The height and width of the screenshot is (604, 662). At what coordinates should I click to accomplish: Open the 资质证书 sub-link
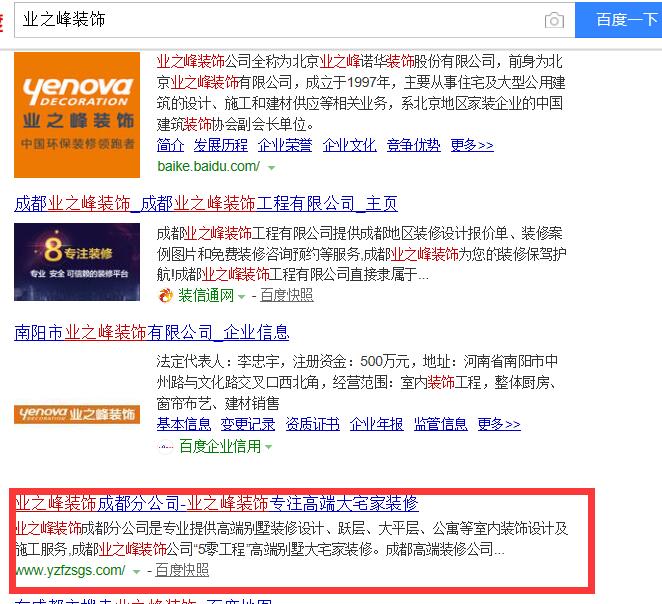point(312,424)
